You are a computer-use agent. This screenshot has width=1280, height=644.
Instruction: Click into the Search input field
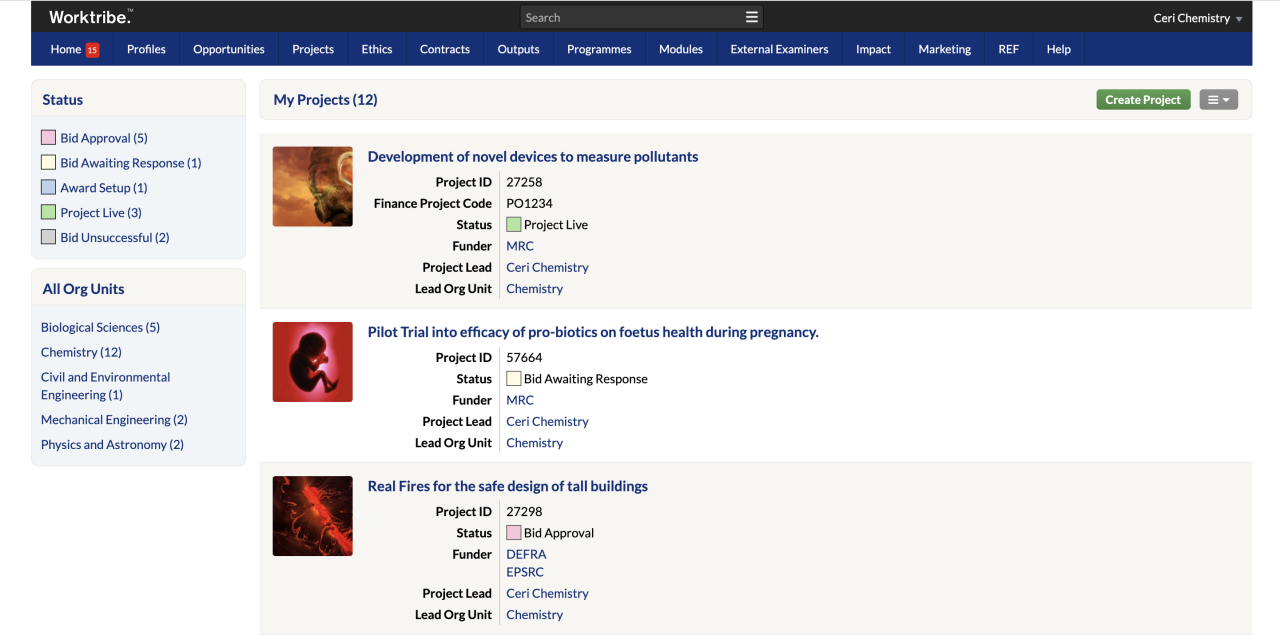click(630, 17)
